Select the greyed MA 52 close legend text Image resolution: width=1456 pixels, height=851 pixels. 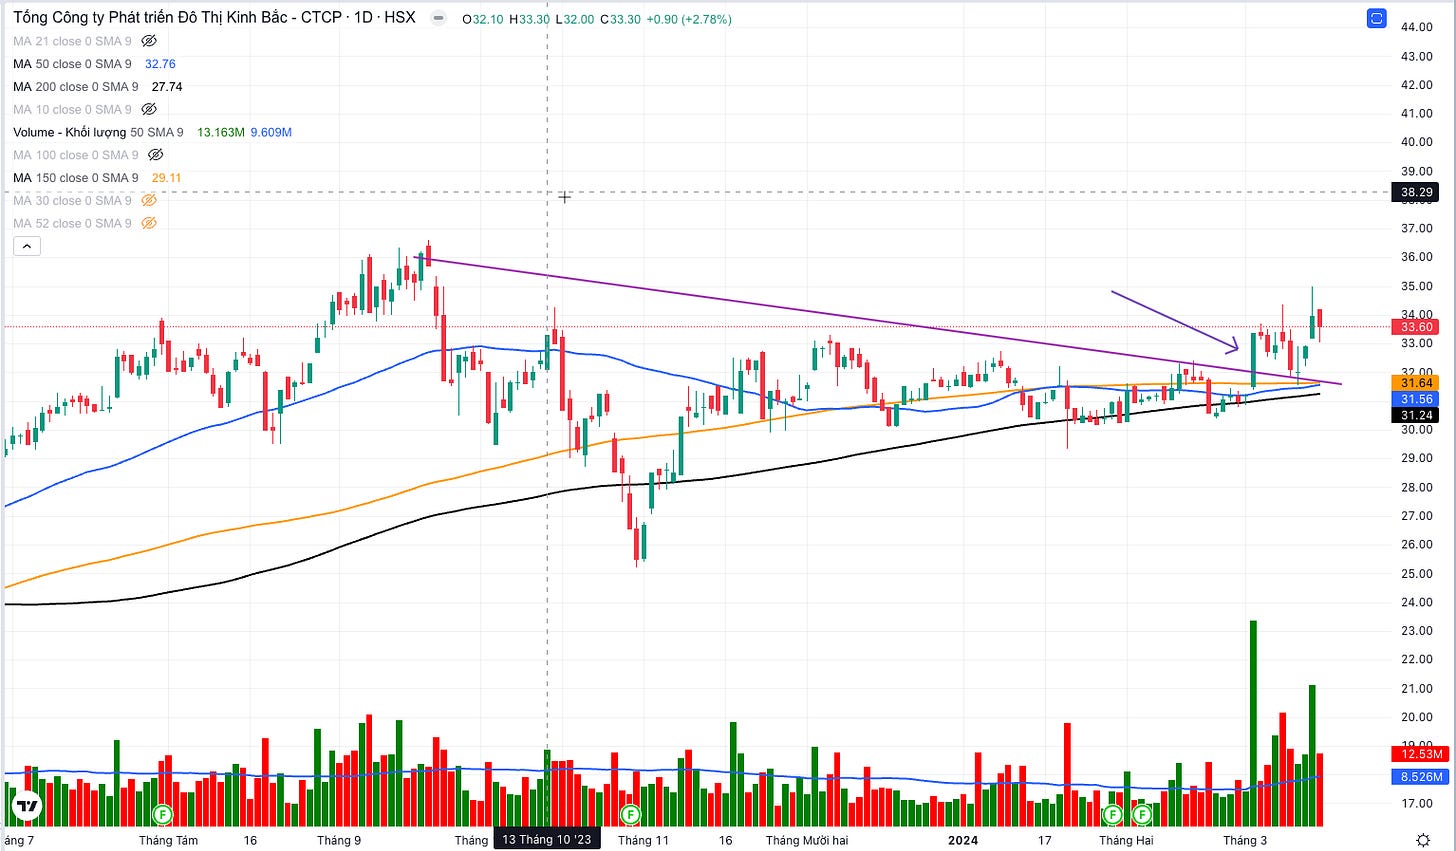point(72,223)
